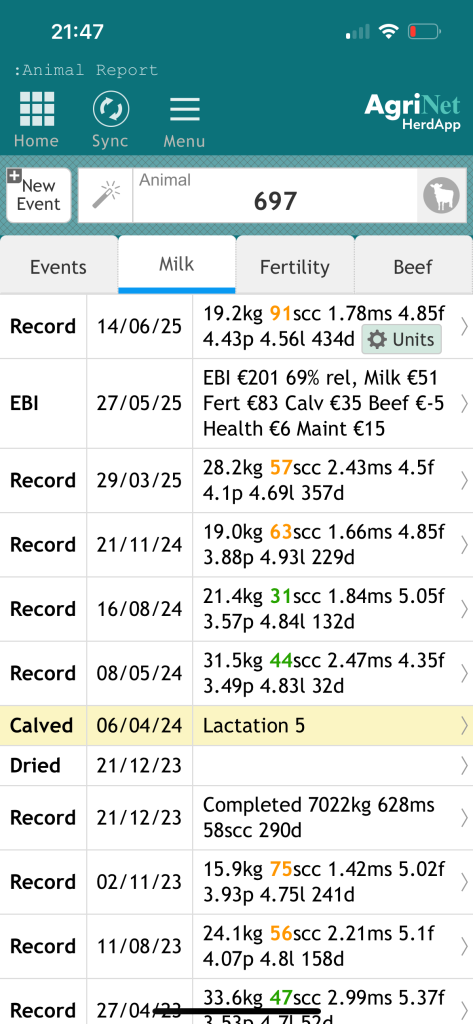Tap the grey cow silhouette icon
Screen dimensions: 473x1024
pos(442,196)
